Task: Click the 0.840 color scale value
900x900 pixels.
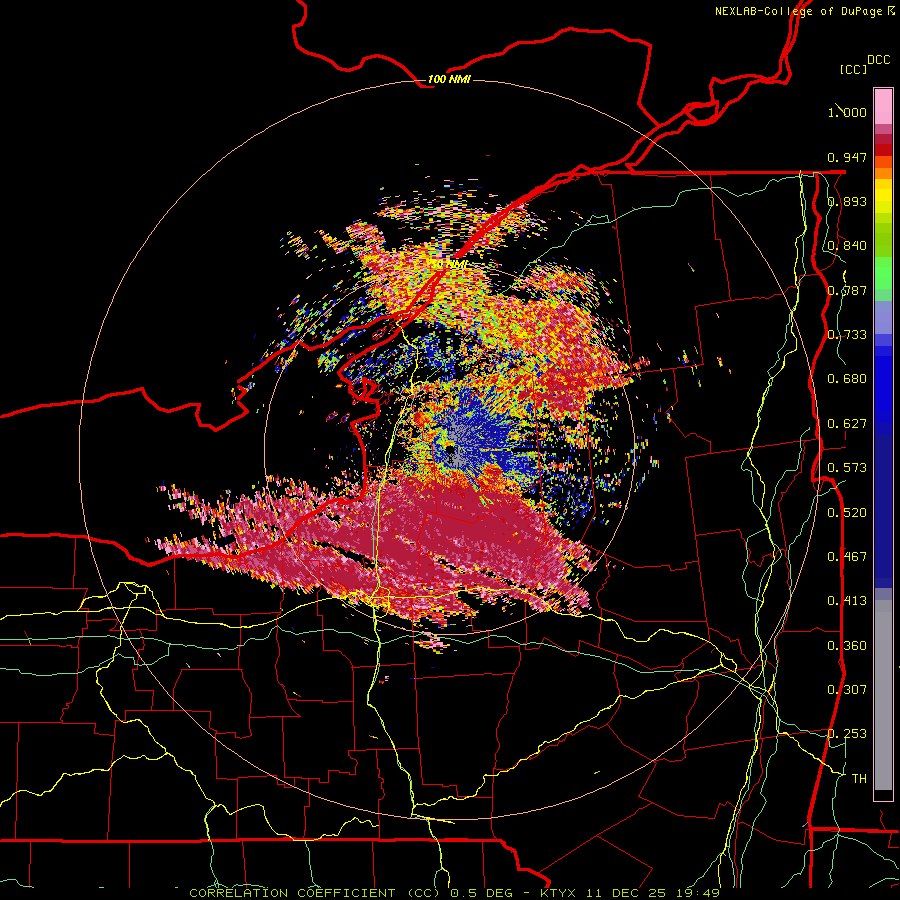Action: point(847,246)
